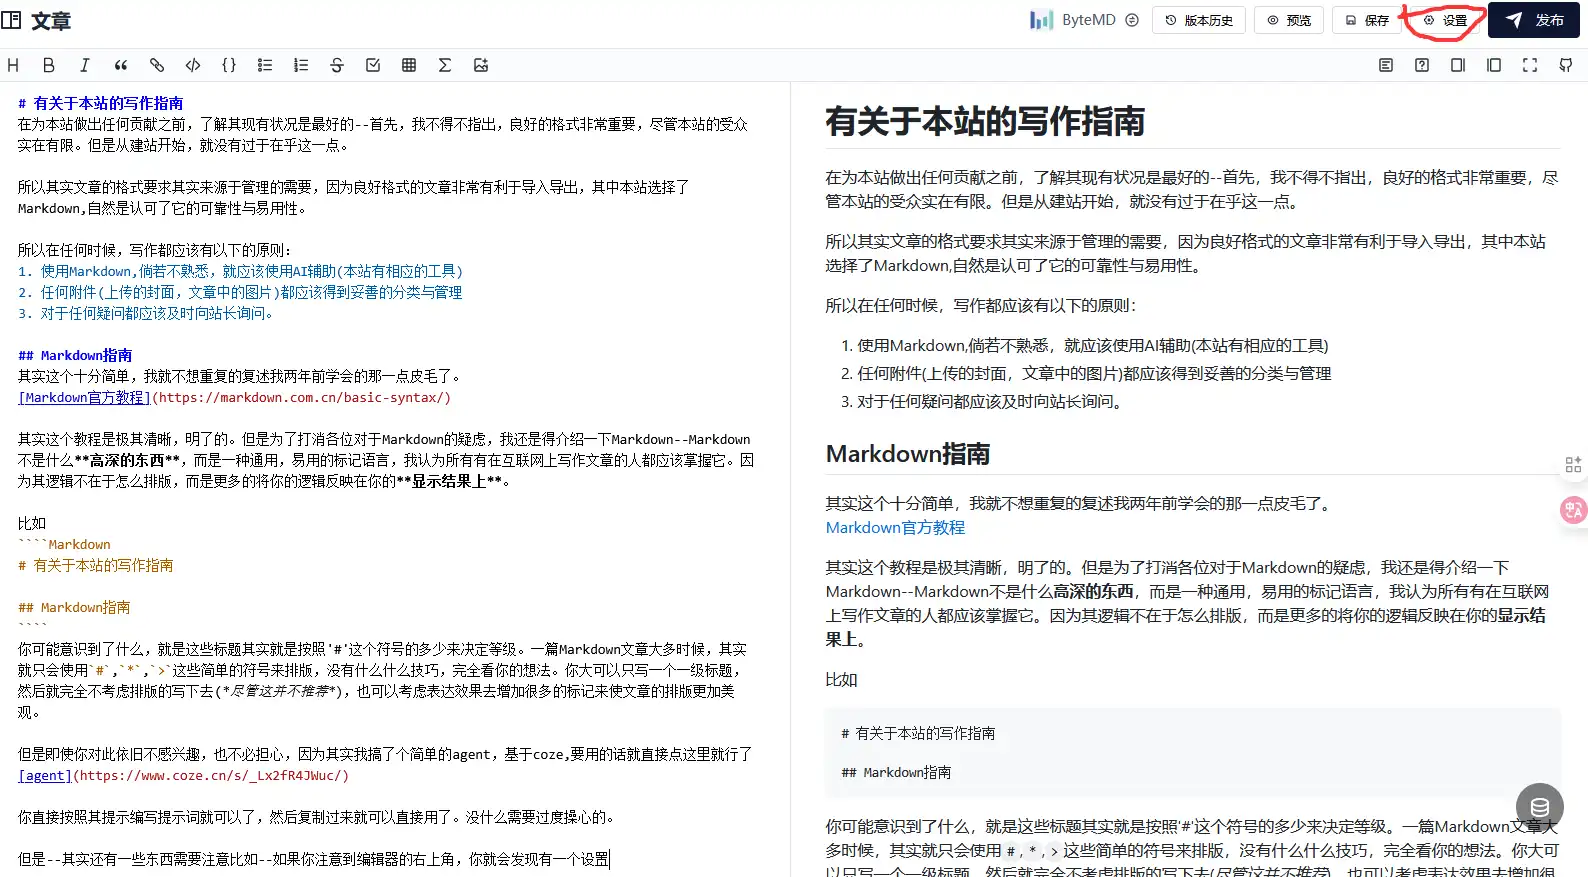Click the 文章 page title
1588x877 pixels.
(x=51, y=21)
